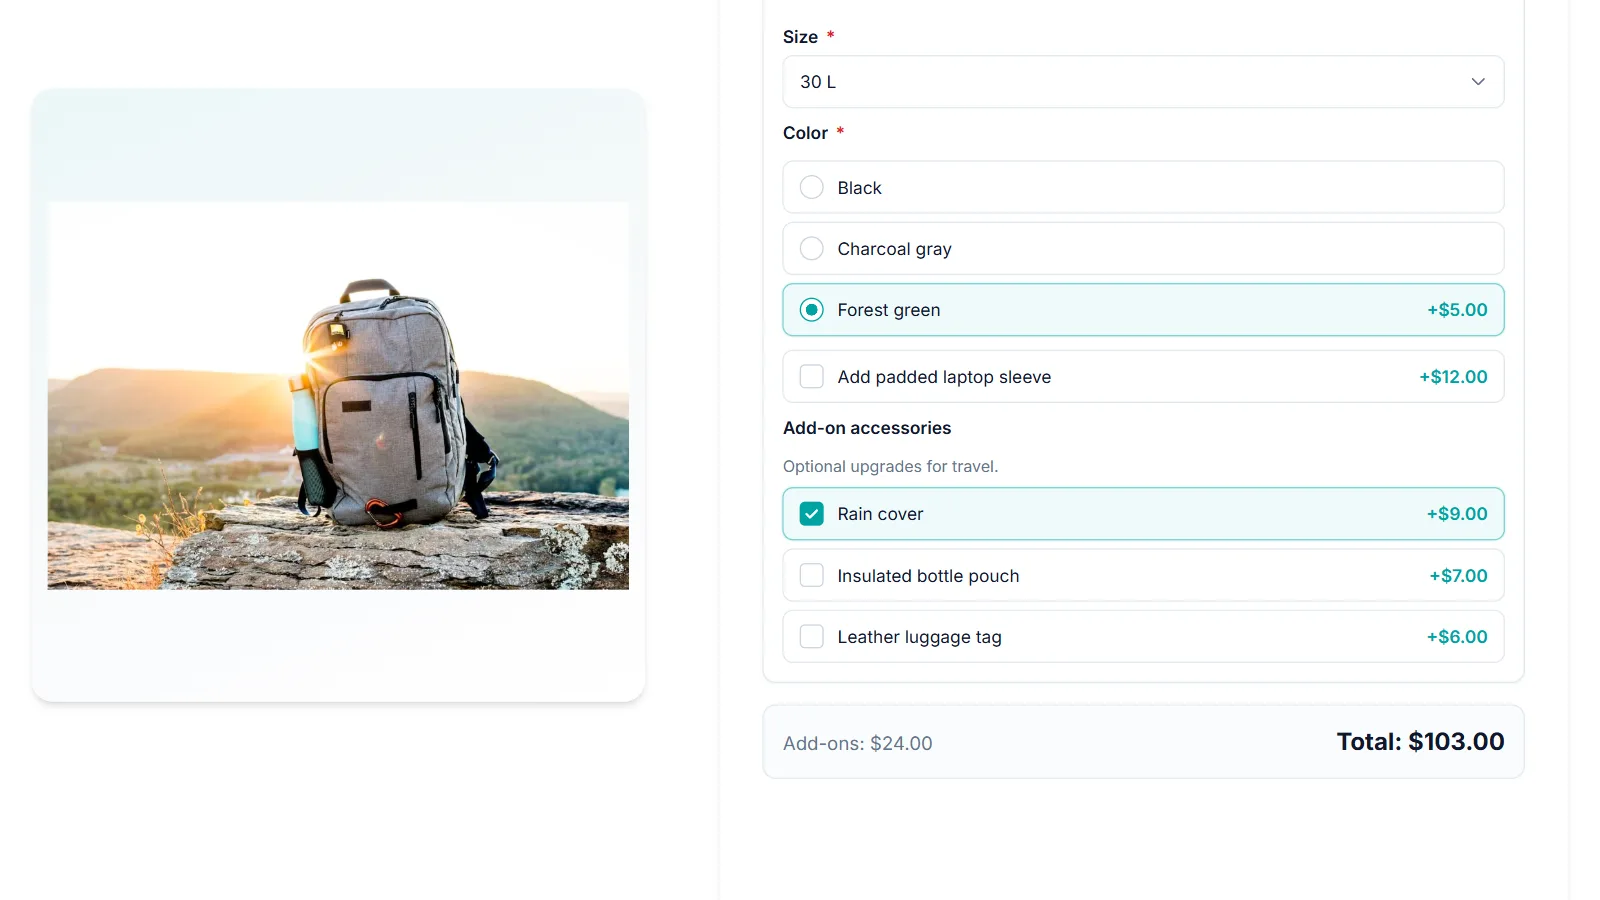This screenshot has width=1600, height=900.
Task: Check the Insulated bottle pouch add-on
Action: [812, 576]
